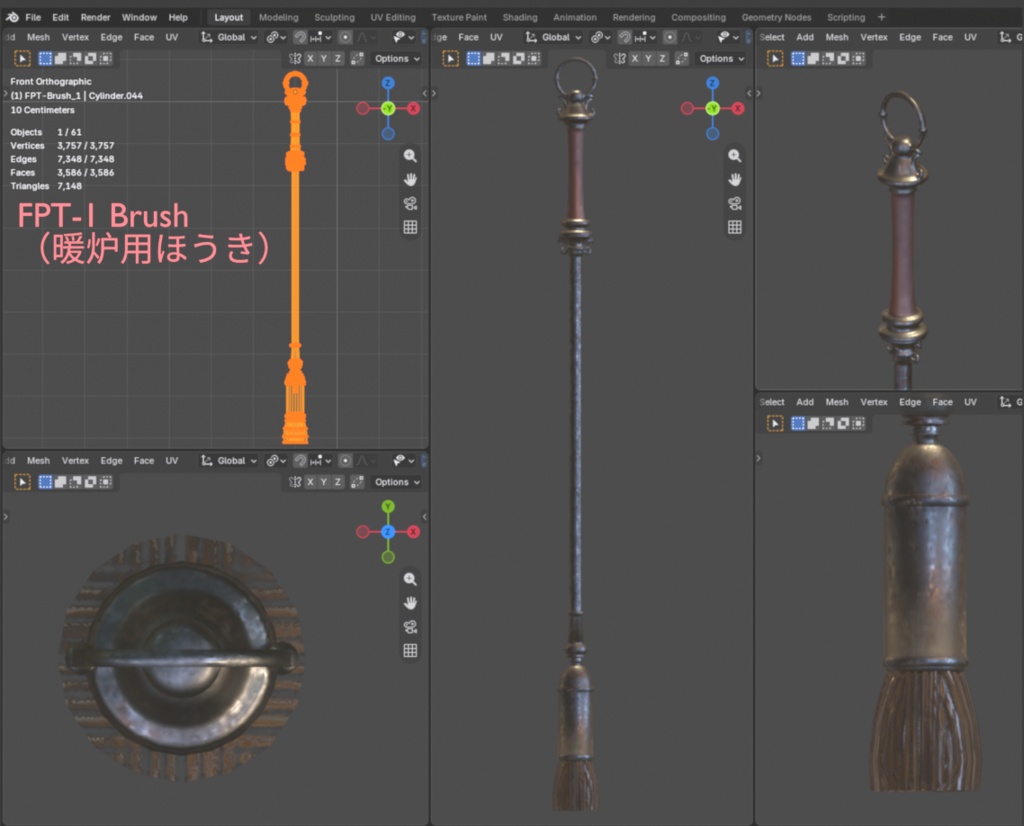This screenshot has height=826, width=1024.
Task: Open the File menu
Action: 33,17
